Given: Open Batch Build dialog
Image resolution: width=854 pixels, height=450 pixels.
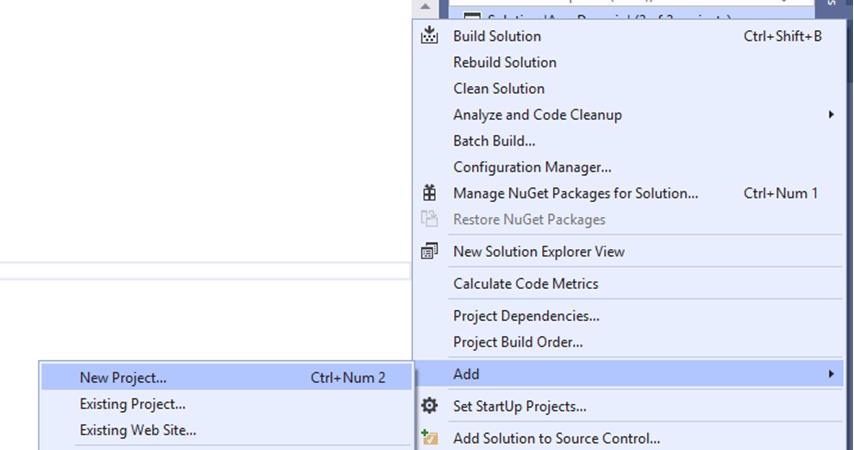Looking at the screenshot, I should [494, 141].
